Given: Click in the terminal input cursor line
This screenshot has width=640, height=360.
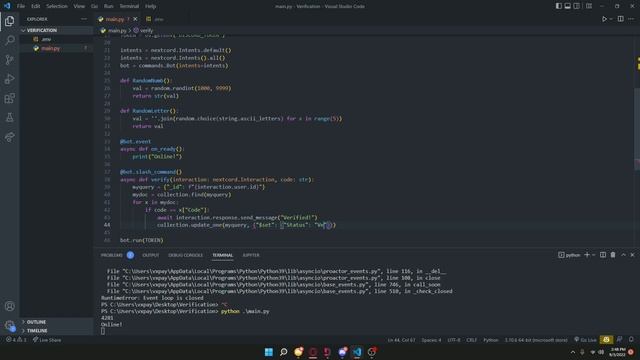Looking at the screenshot, I should click(103, 331).
